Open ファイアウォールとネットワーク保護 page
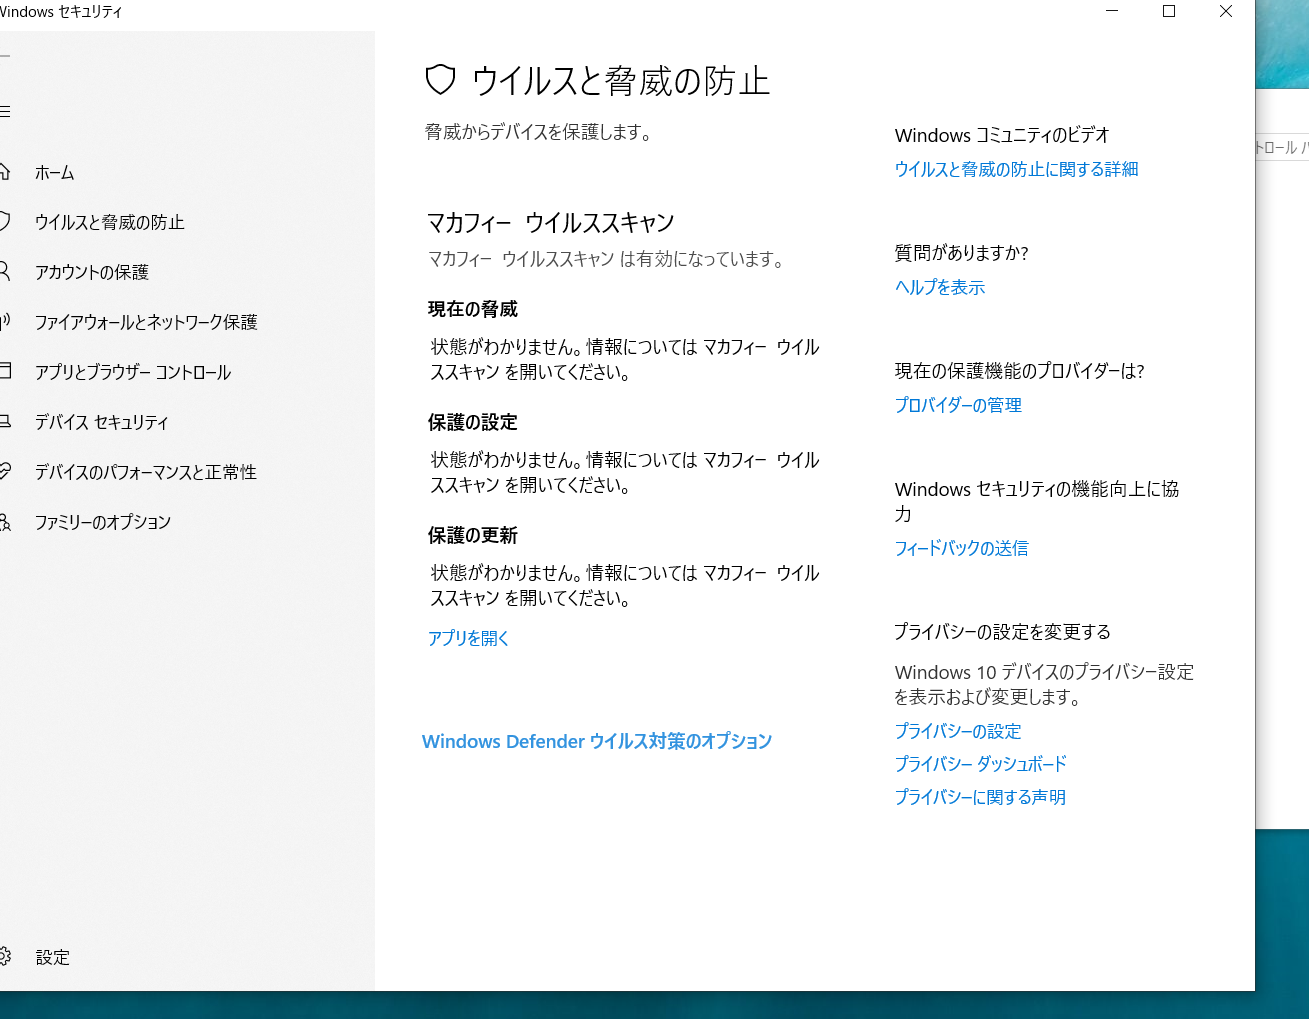The height and width of the screenshot is (1019, 1309). click(146, 322)
